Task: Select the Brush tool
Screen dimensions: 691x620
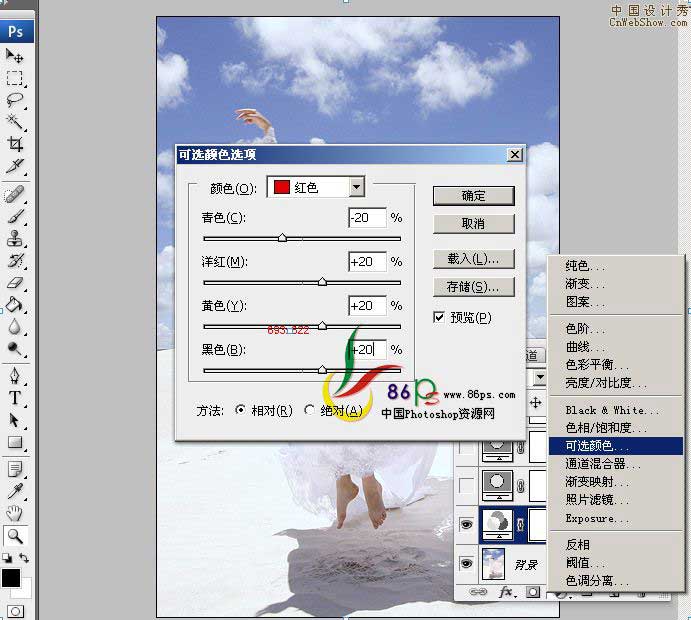Action: click(14, 216)
